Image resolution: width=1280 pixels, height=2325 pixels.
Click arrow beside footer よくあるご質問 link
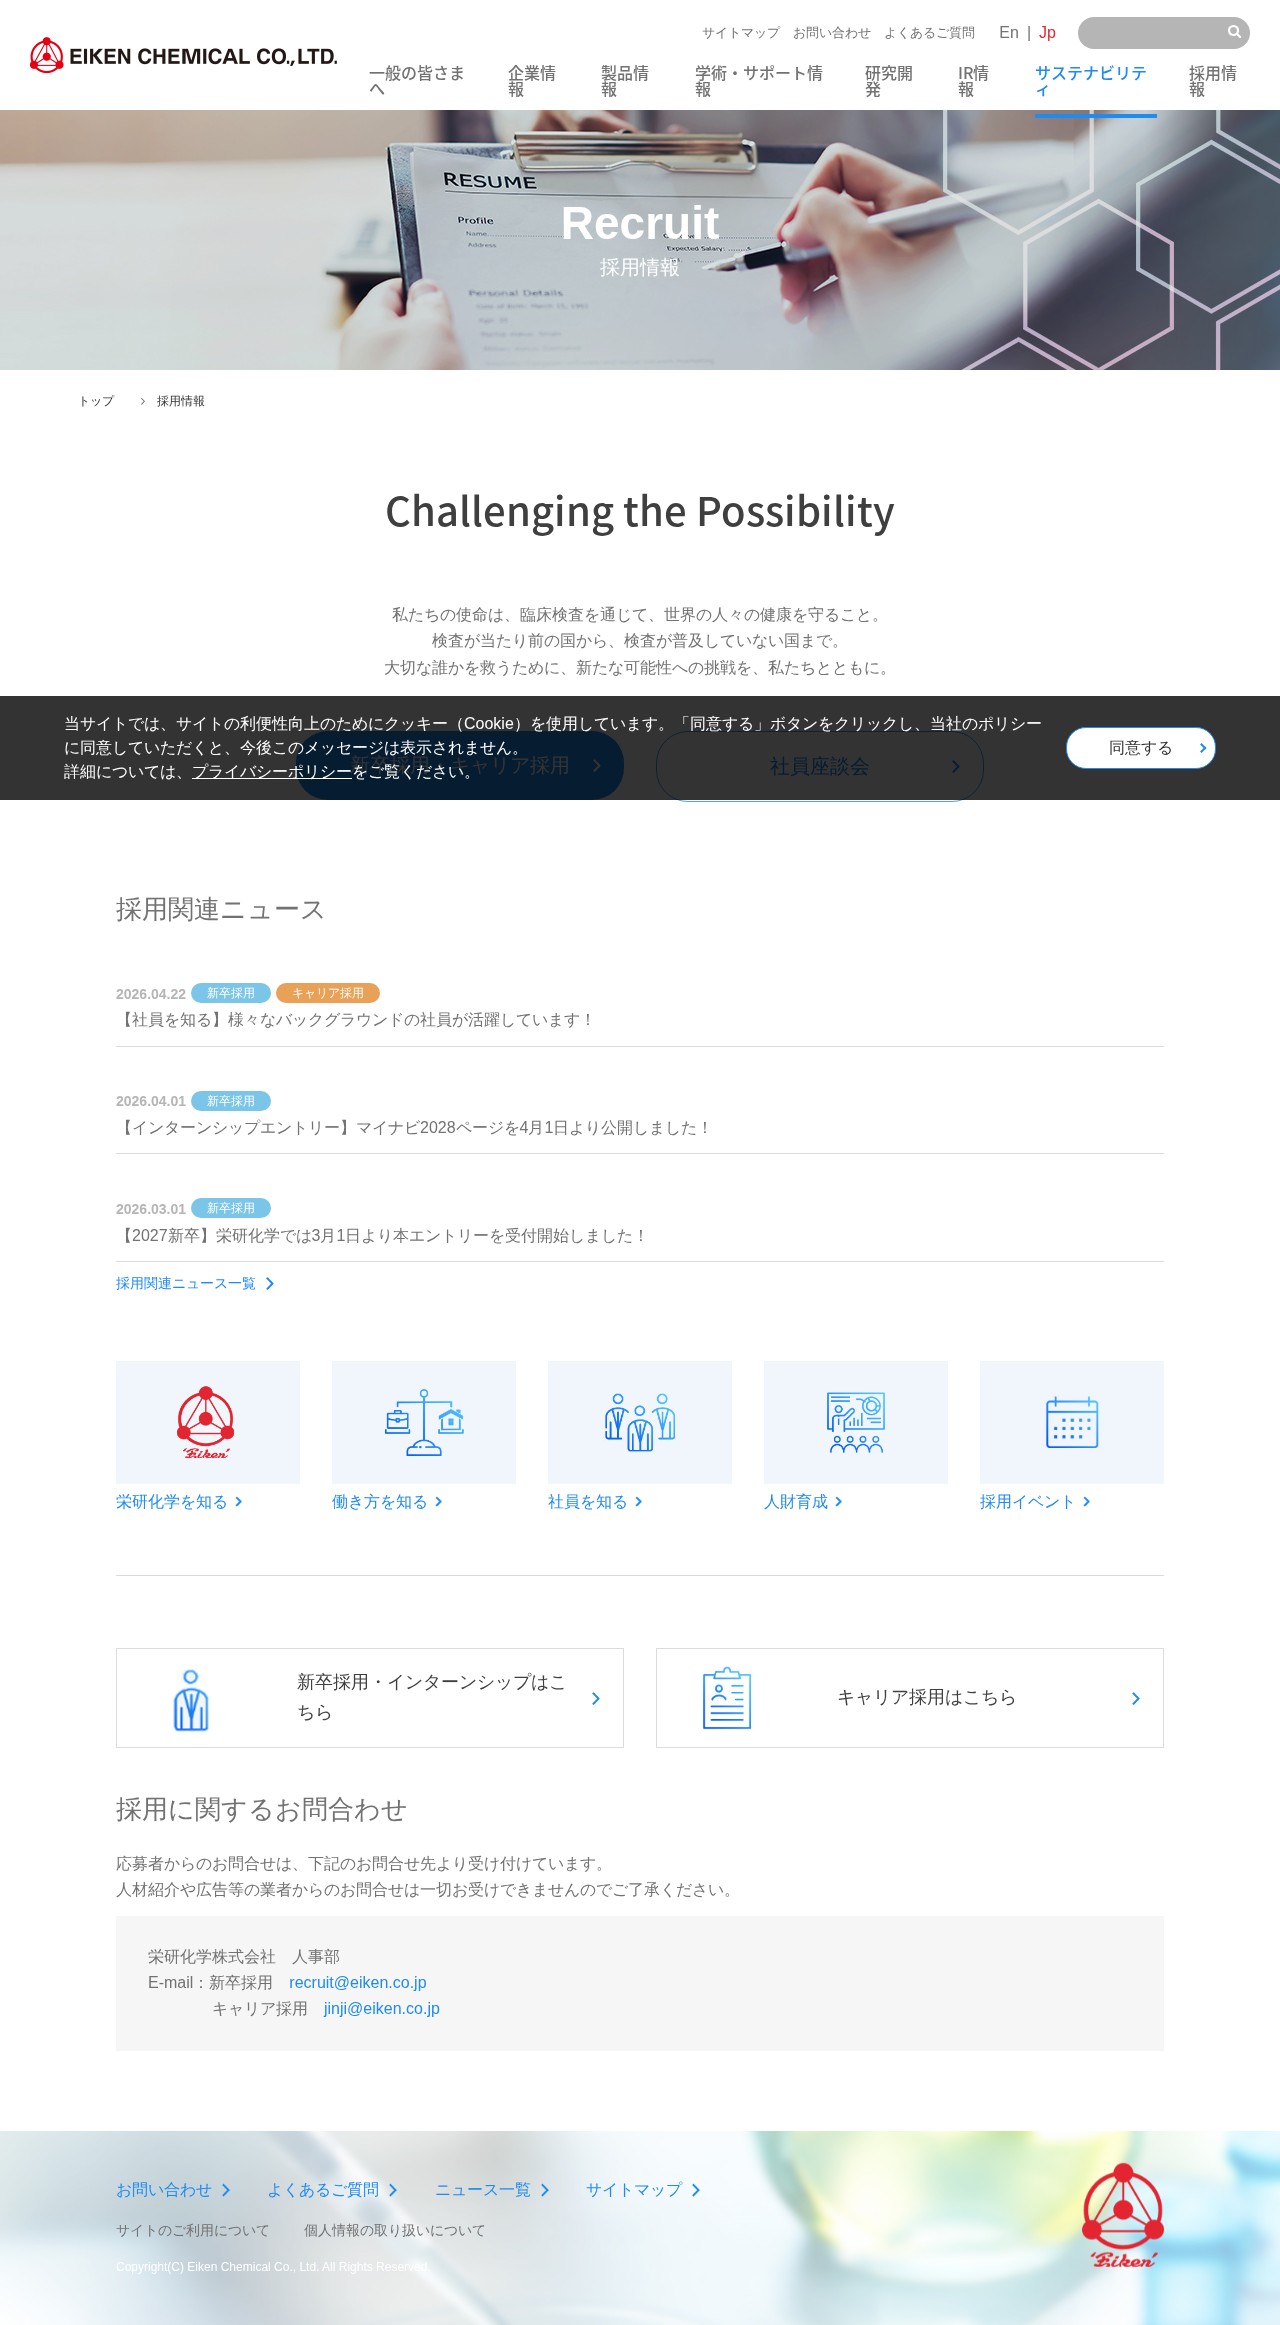point(393,2190)
